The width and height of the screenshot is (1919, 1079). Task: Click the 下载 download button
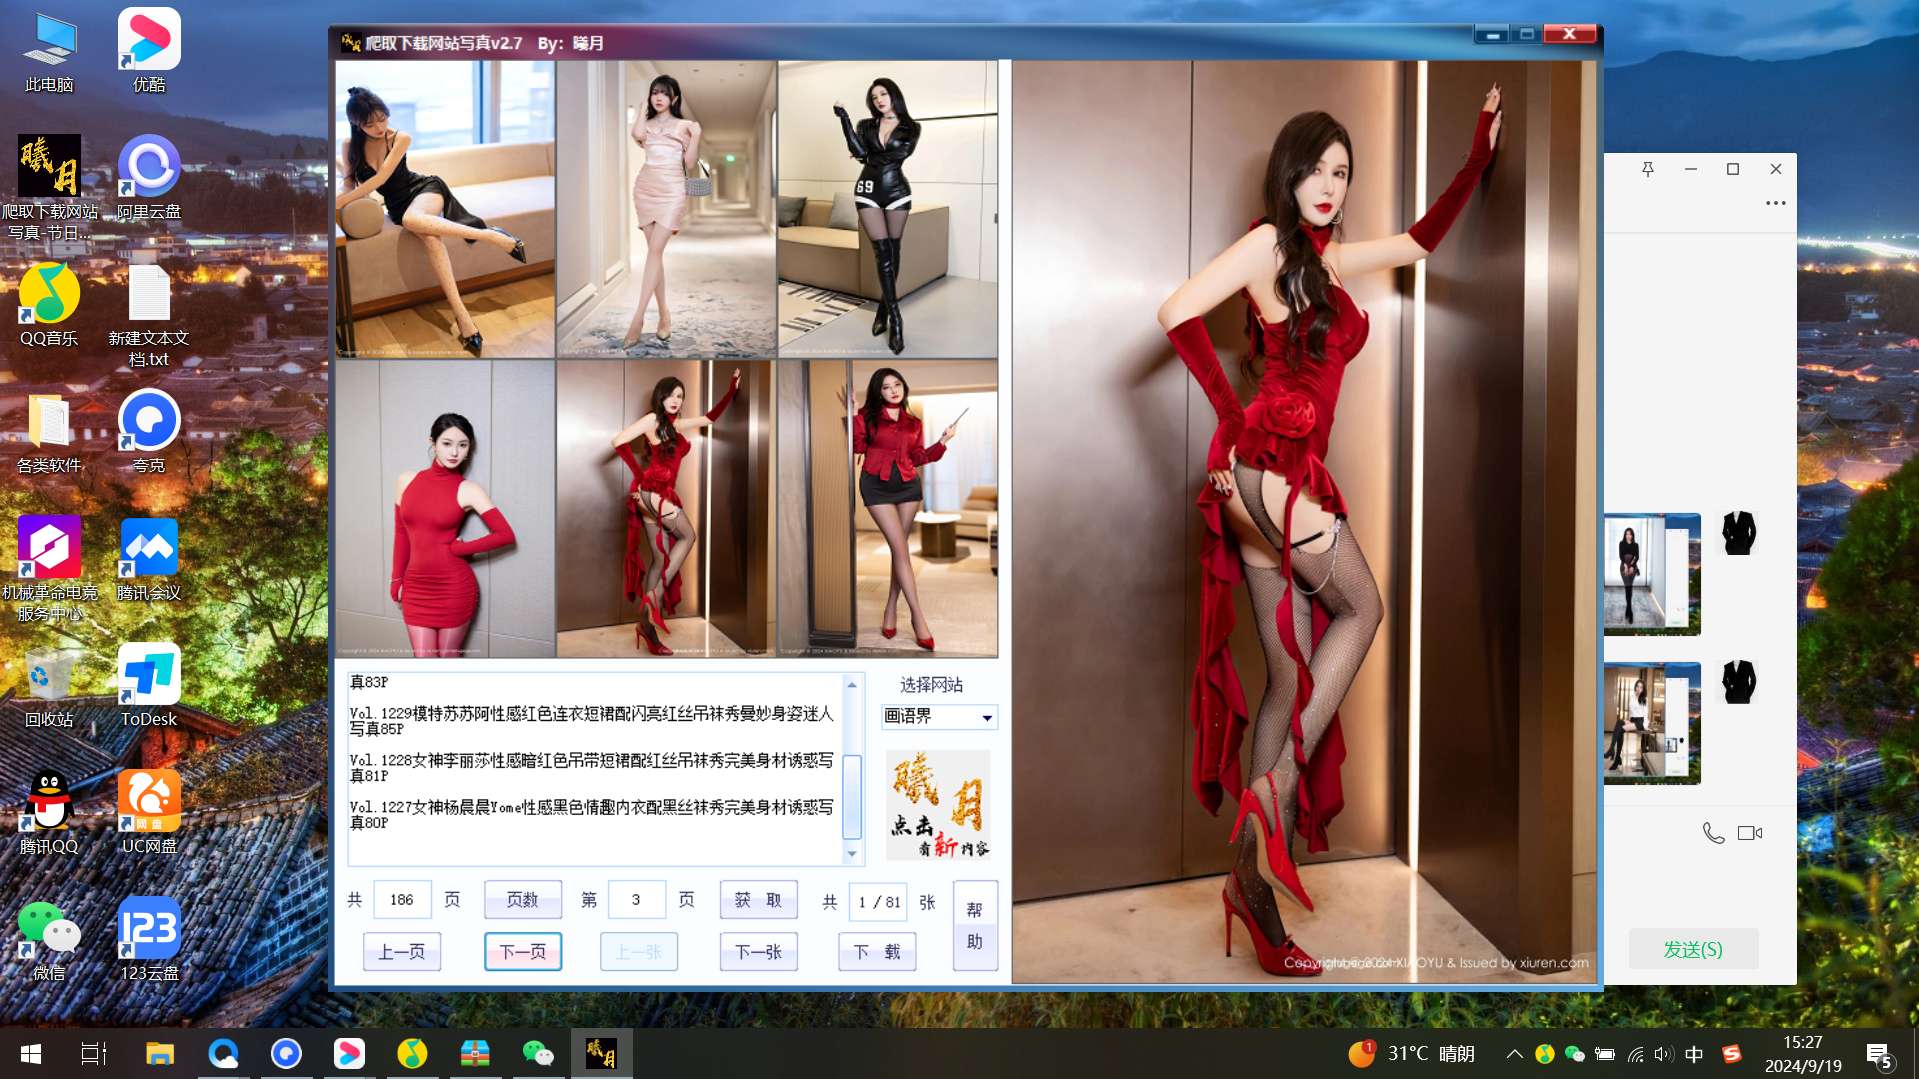point(876,952)
